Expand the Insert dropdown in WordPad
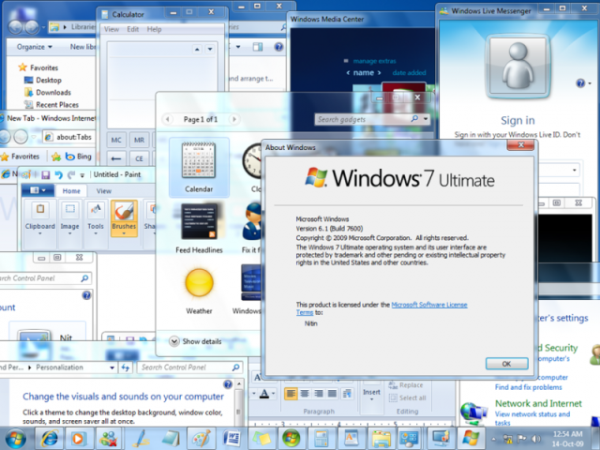 point(372,395)
